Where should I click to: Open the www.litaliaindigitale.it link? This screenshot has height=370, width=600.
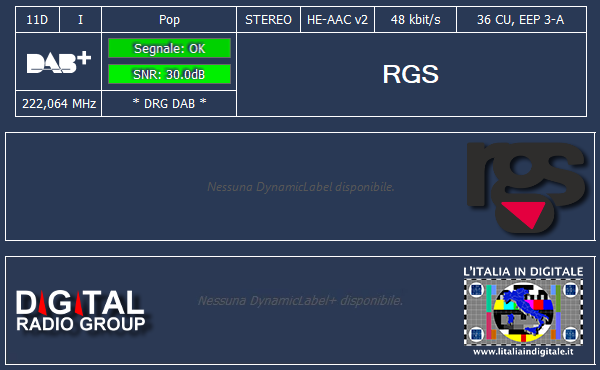pyautogui.click(x=523, y=351)
